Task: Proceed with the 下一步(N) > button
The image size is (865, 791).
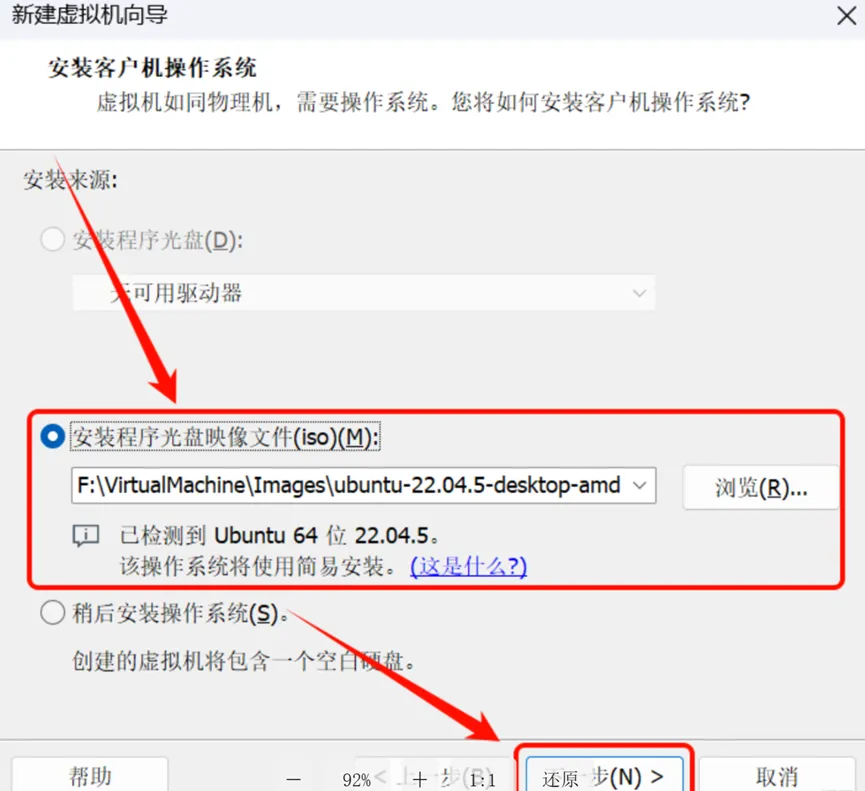Action: pos(605,777)
